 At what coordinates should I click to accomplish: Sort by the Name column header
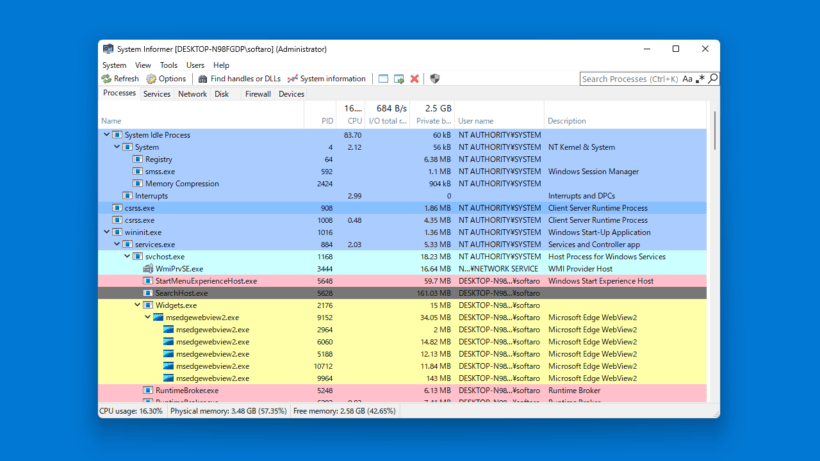[201, 115]
